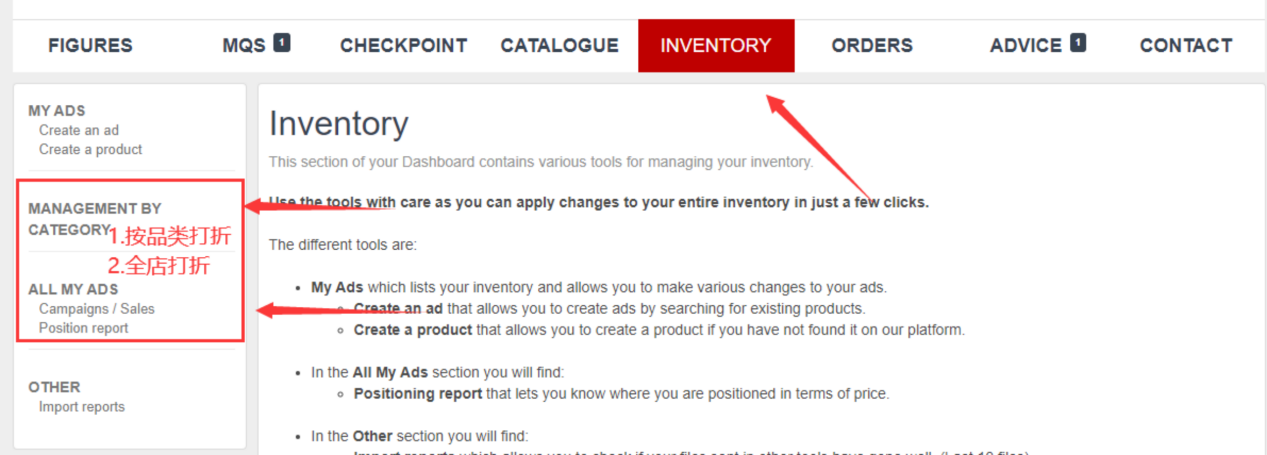
Task: Open the CATALOGUE tab
Action: click(559, 45)
